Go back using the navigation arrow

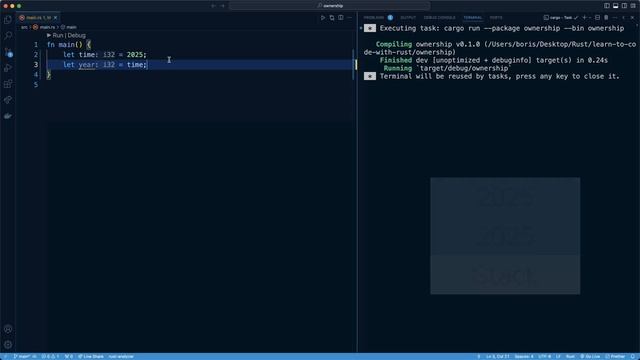[x=213, y=6]
